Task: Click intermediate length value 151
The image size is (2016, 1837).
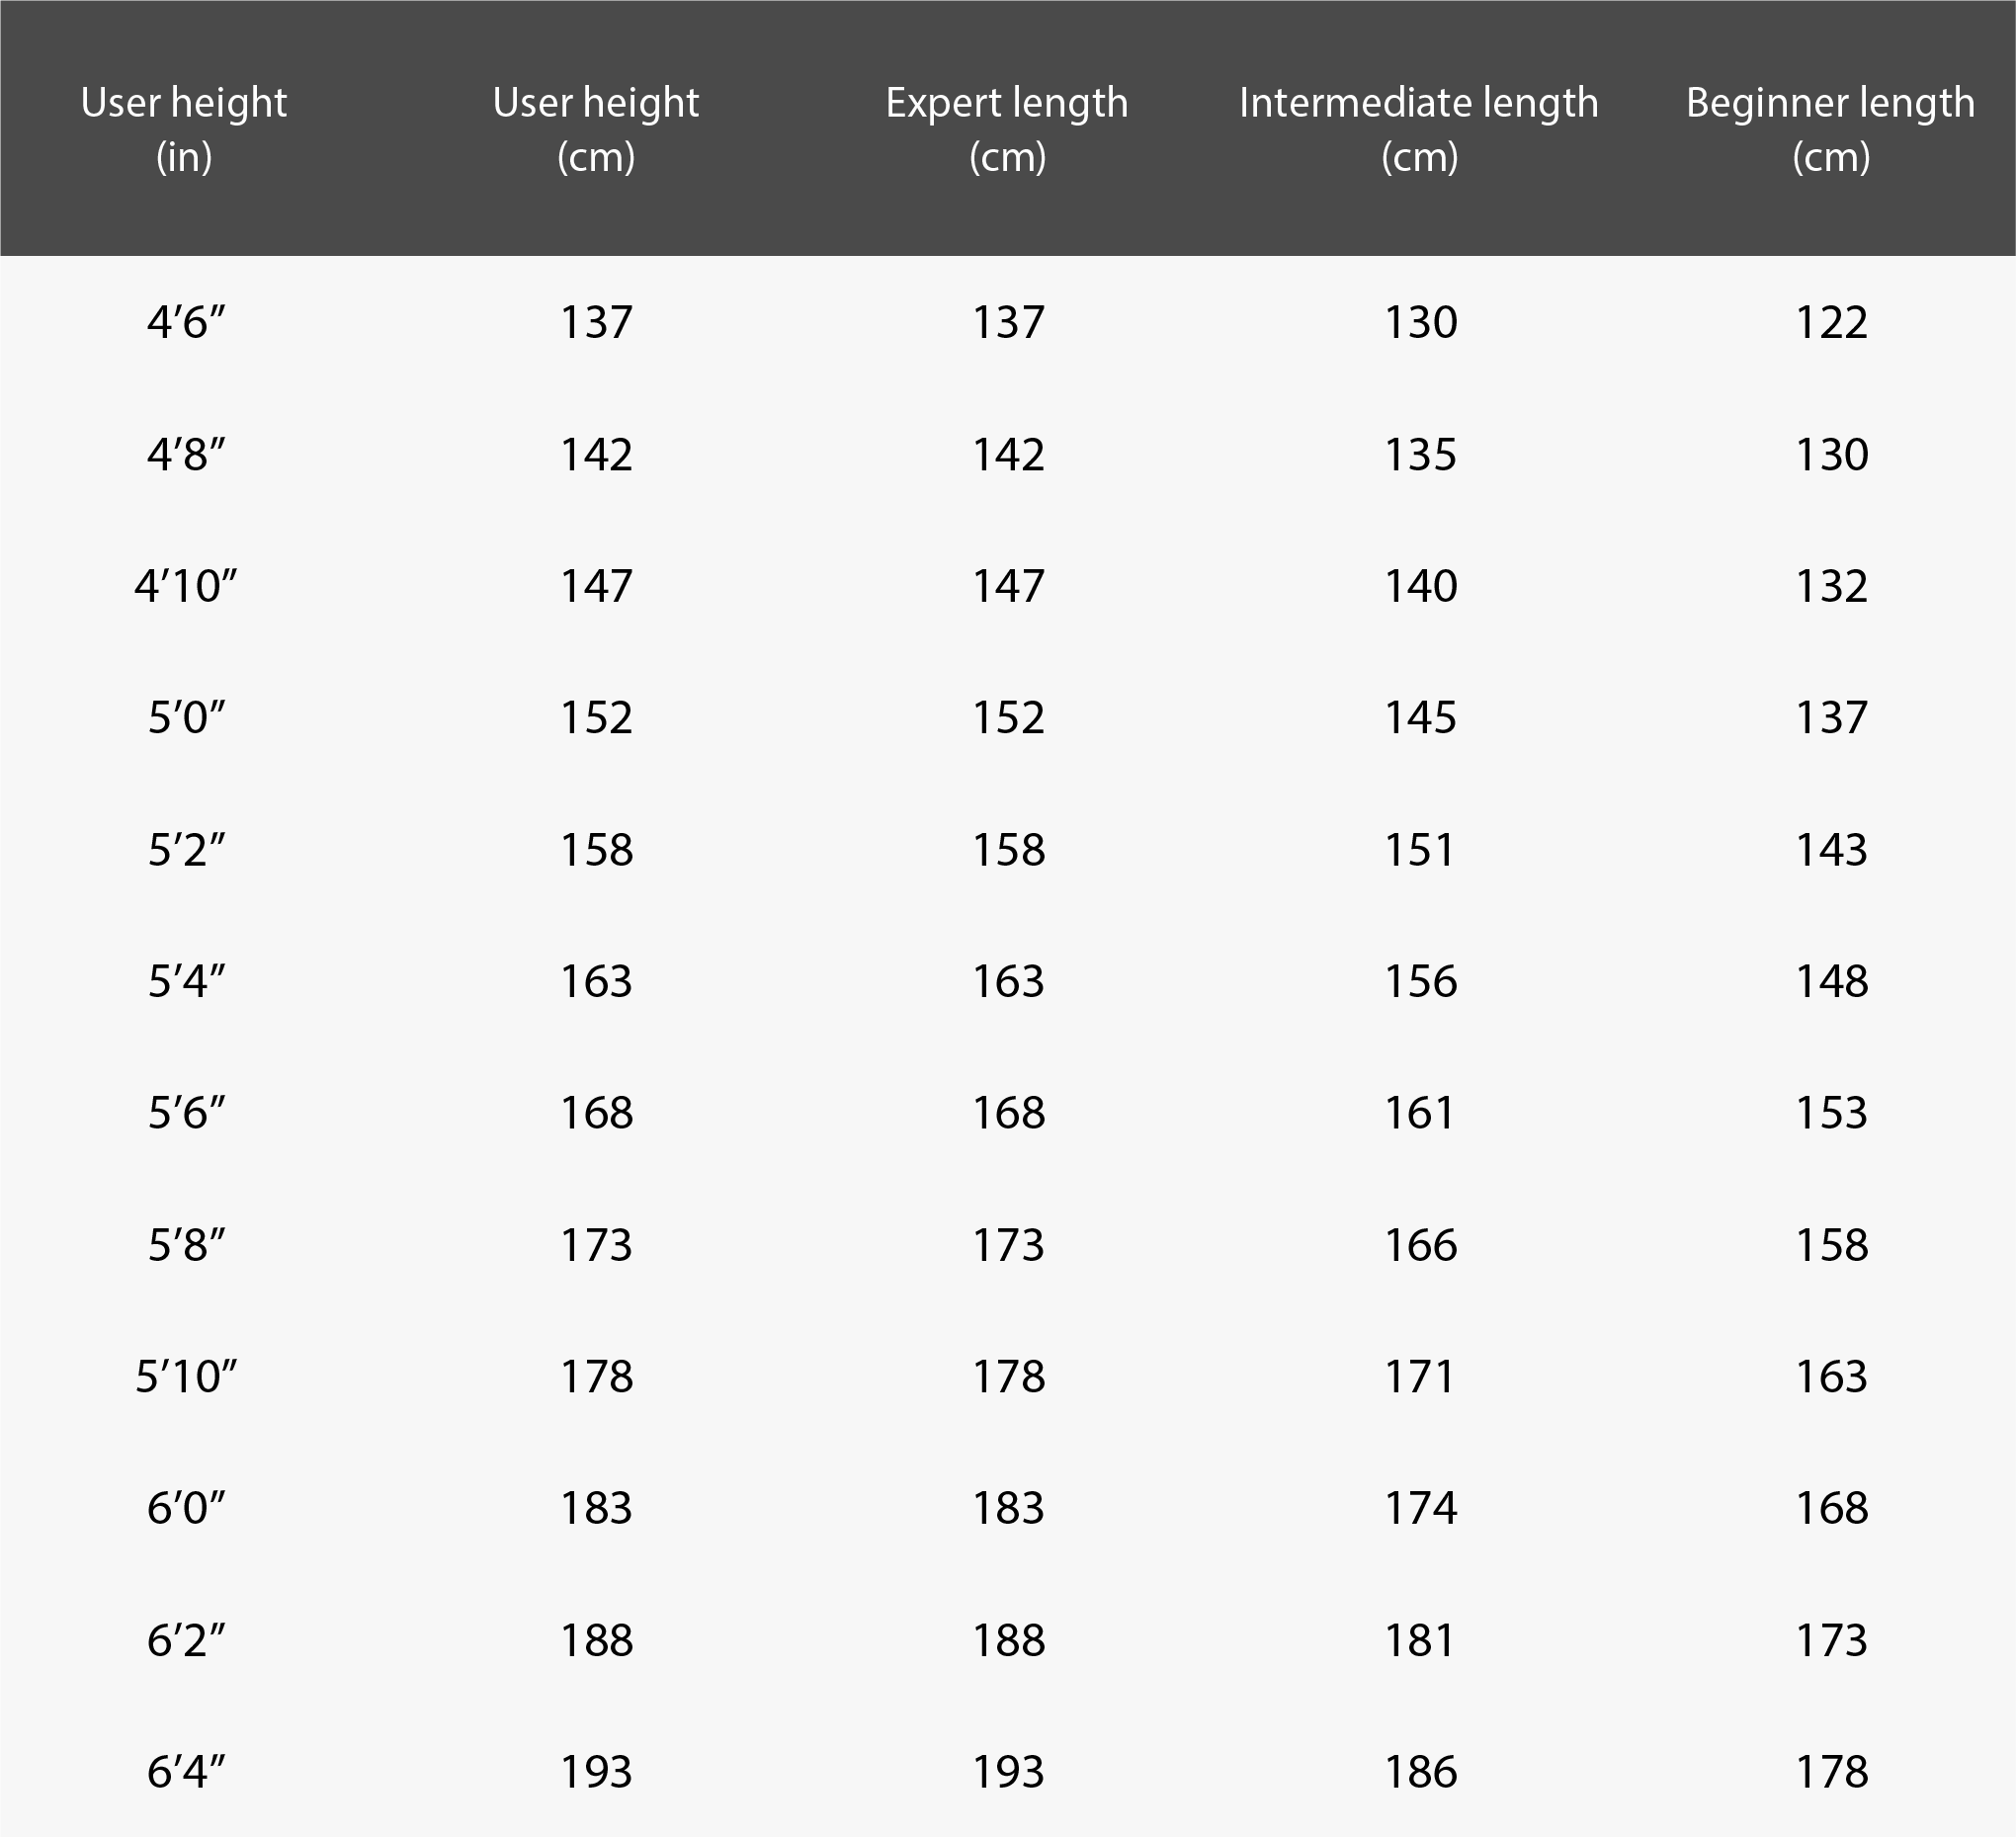Action: 1420,850
